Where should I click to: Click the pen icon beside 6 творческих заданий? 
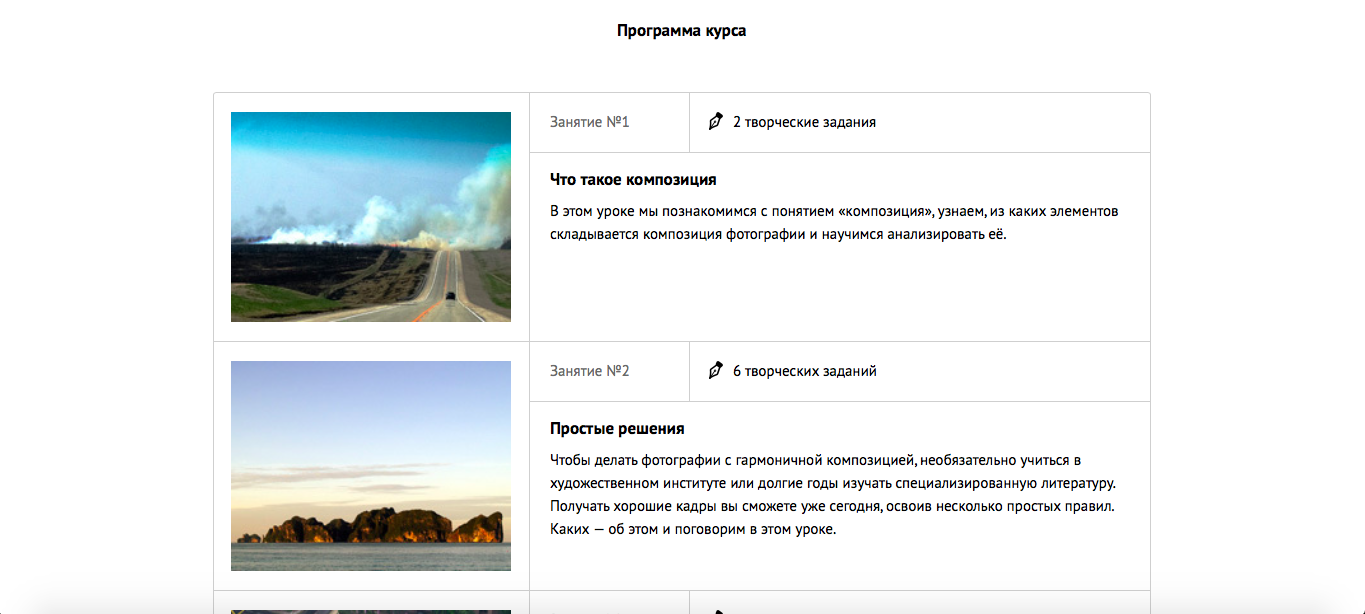tap(715, 371)
